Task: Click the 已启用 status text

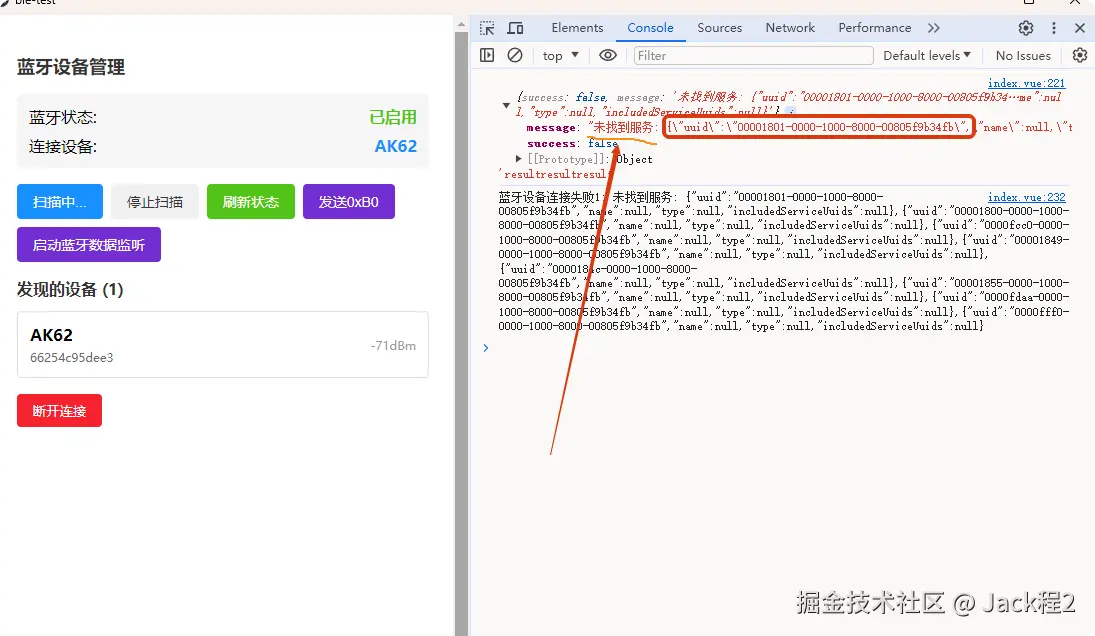Action: click(x=393, y=117)
